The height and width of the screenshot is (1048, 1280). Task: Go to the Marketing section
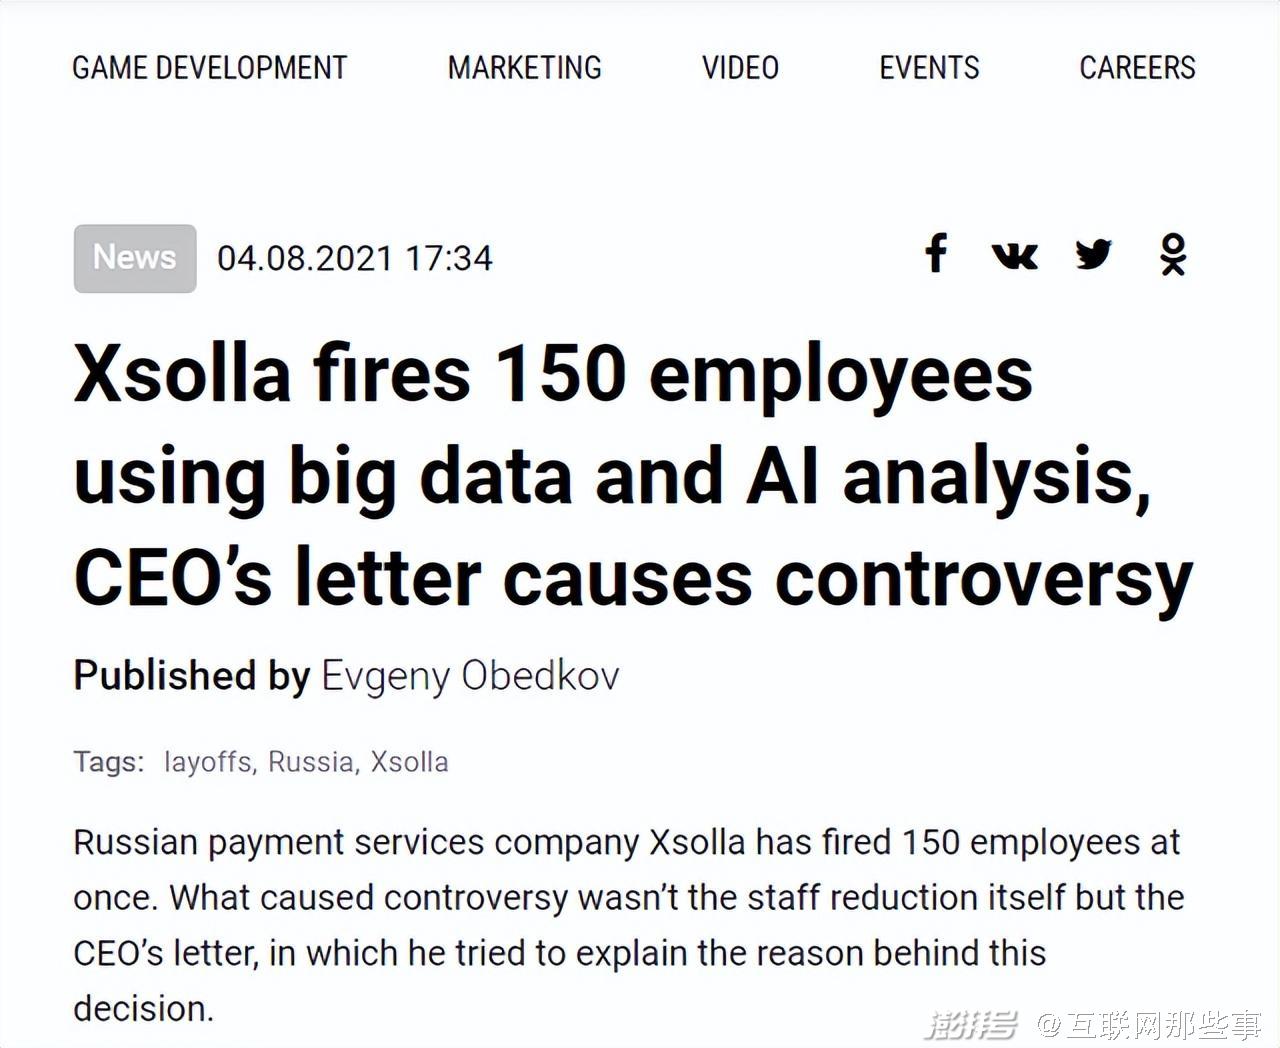524,68
